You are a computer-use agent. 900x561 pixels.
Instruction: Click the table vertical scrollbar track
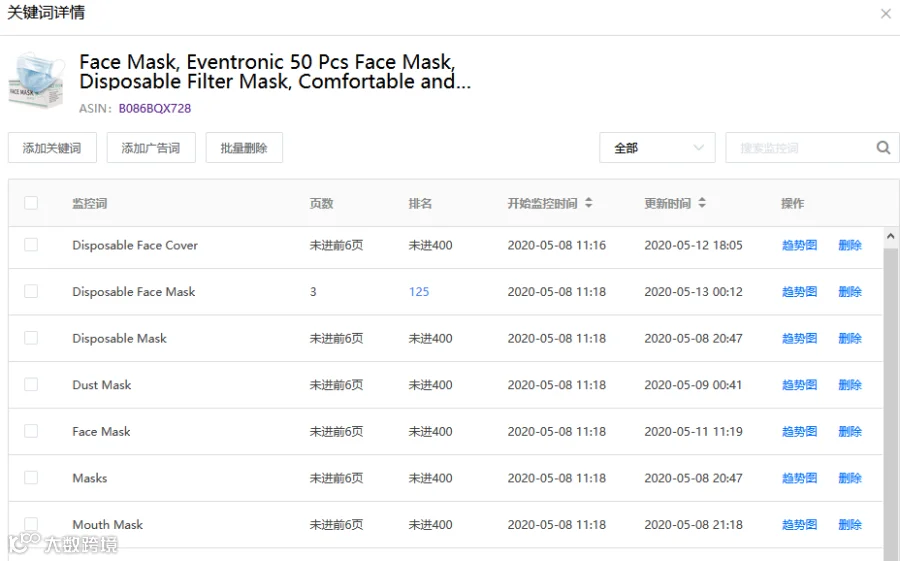[x=890, y=402]
